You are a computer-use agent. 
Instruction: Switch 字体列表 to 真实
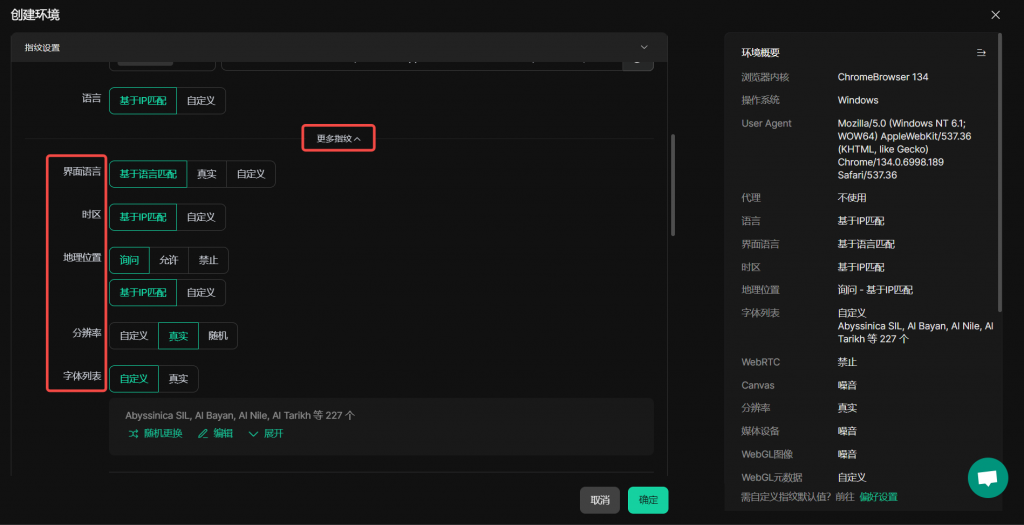coord(178,379)
